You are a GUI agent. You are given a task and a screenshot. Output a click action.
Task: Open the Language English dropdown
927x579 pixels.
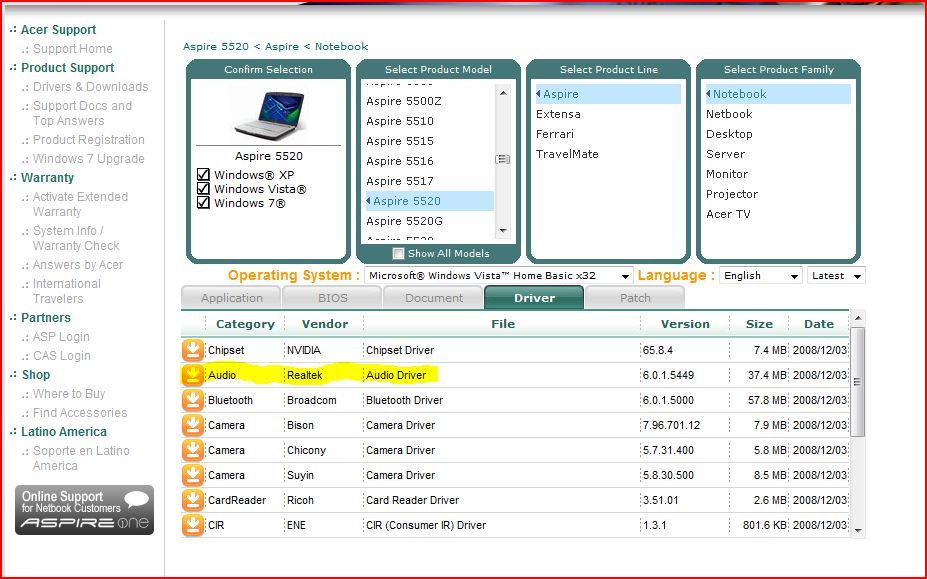tap(761, 276)
